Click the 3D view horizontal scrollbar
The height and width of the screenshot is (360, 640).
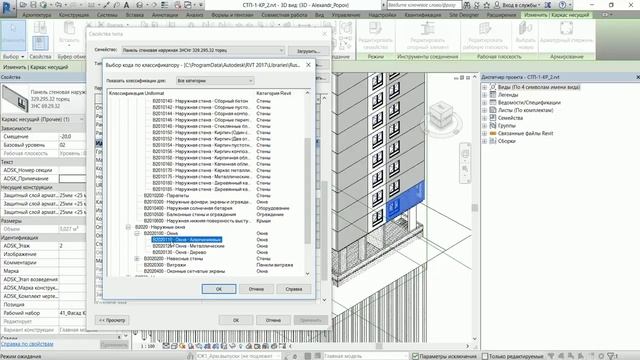379,346
